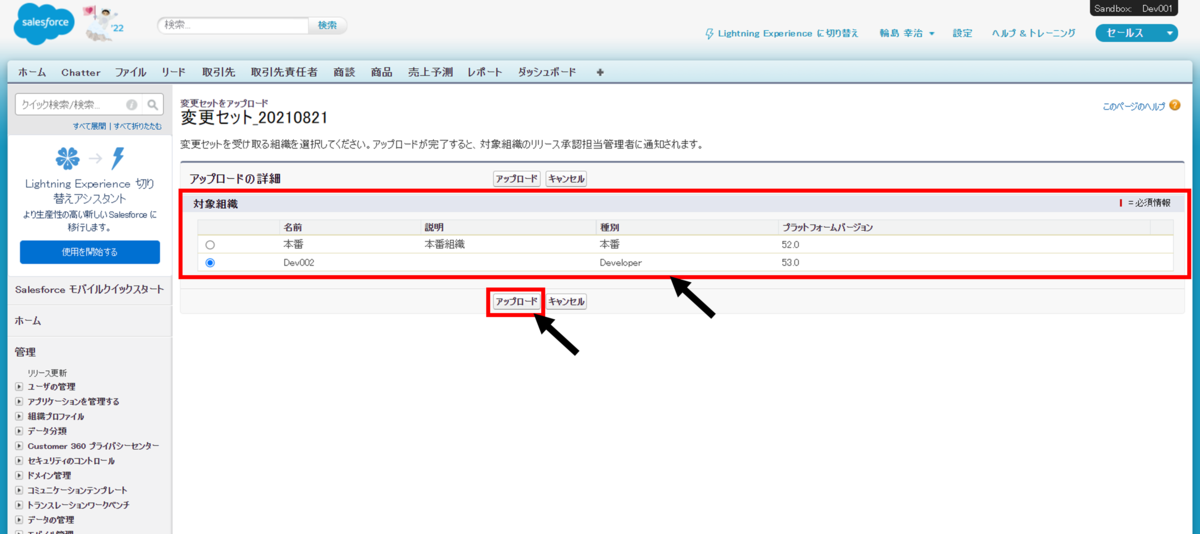Expand the ユーザの管理 tree node

19,387
